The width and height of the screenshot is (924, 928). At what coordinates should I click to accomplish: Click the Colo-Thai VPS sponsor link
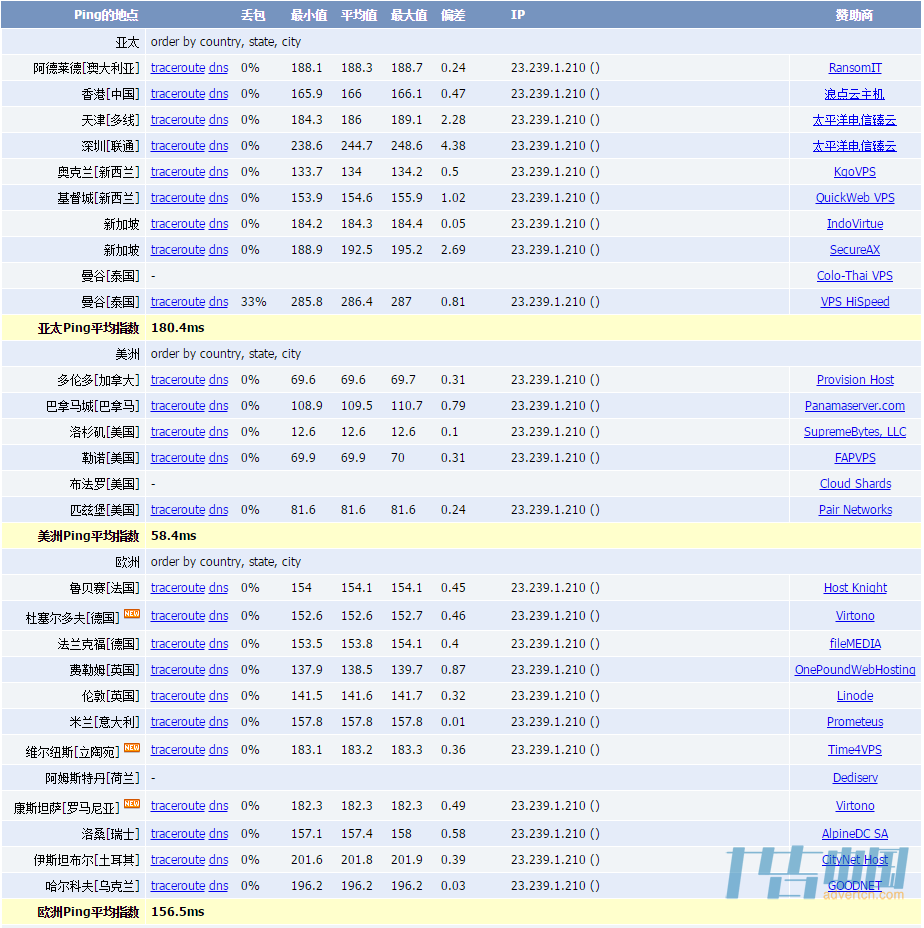(854, 276)
